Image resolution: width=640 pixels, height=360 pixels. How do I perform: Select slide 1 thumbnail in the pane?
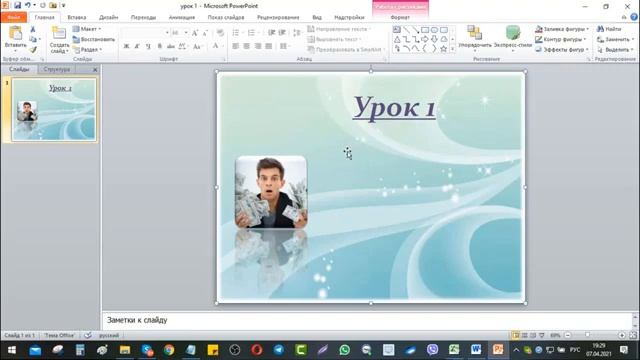54,110
